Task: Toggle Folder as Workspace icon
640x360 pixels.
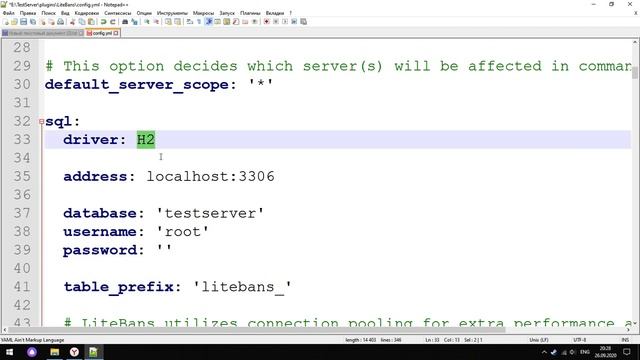Action: 245,22
